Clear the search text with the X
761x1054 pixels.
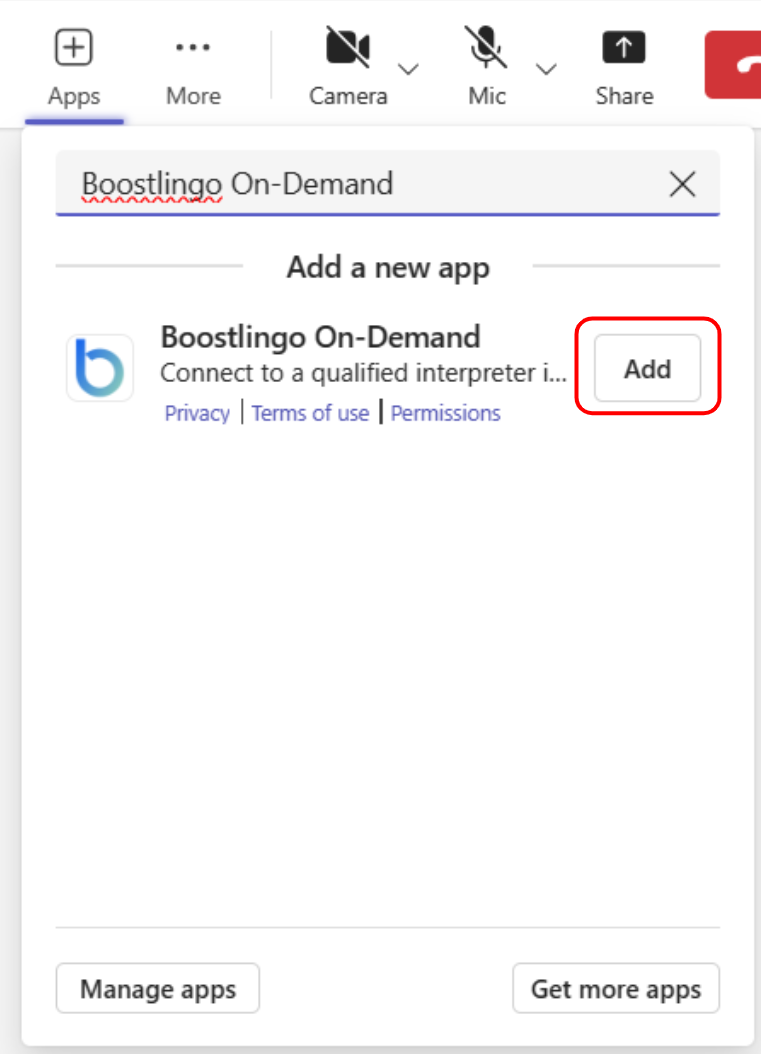(x=682, y=184)
